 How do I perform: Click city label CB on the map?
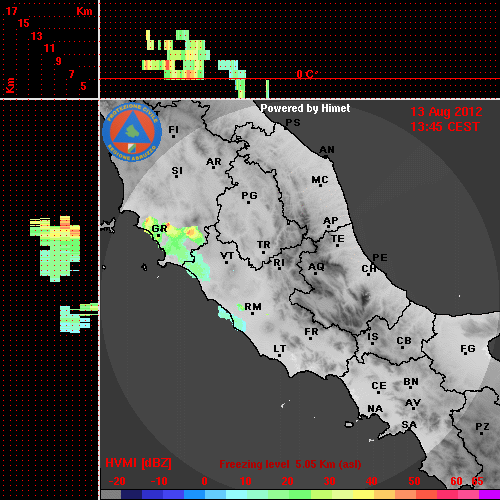pos(404,341)
